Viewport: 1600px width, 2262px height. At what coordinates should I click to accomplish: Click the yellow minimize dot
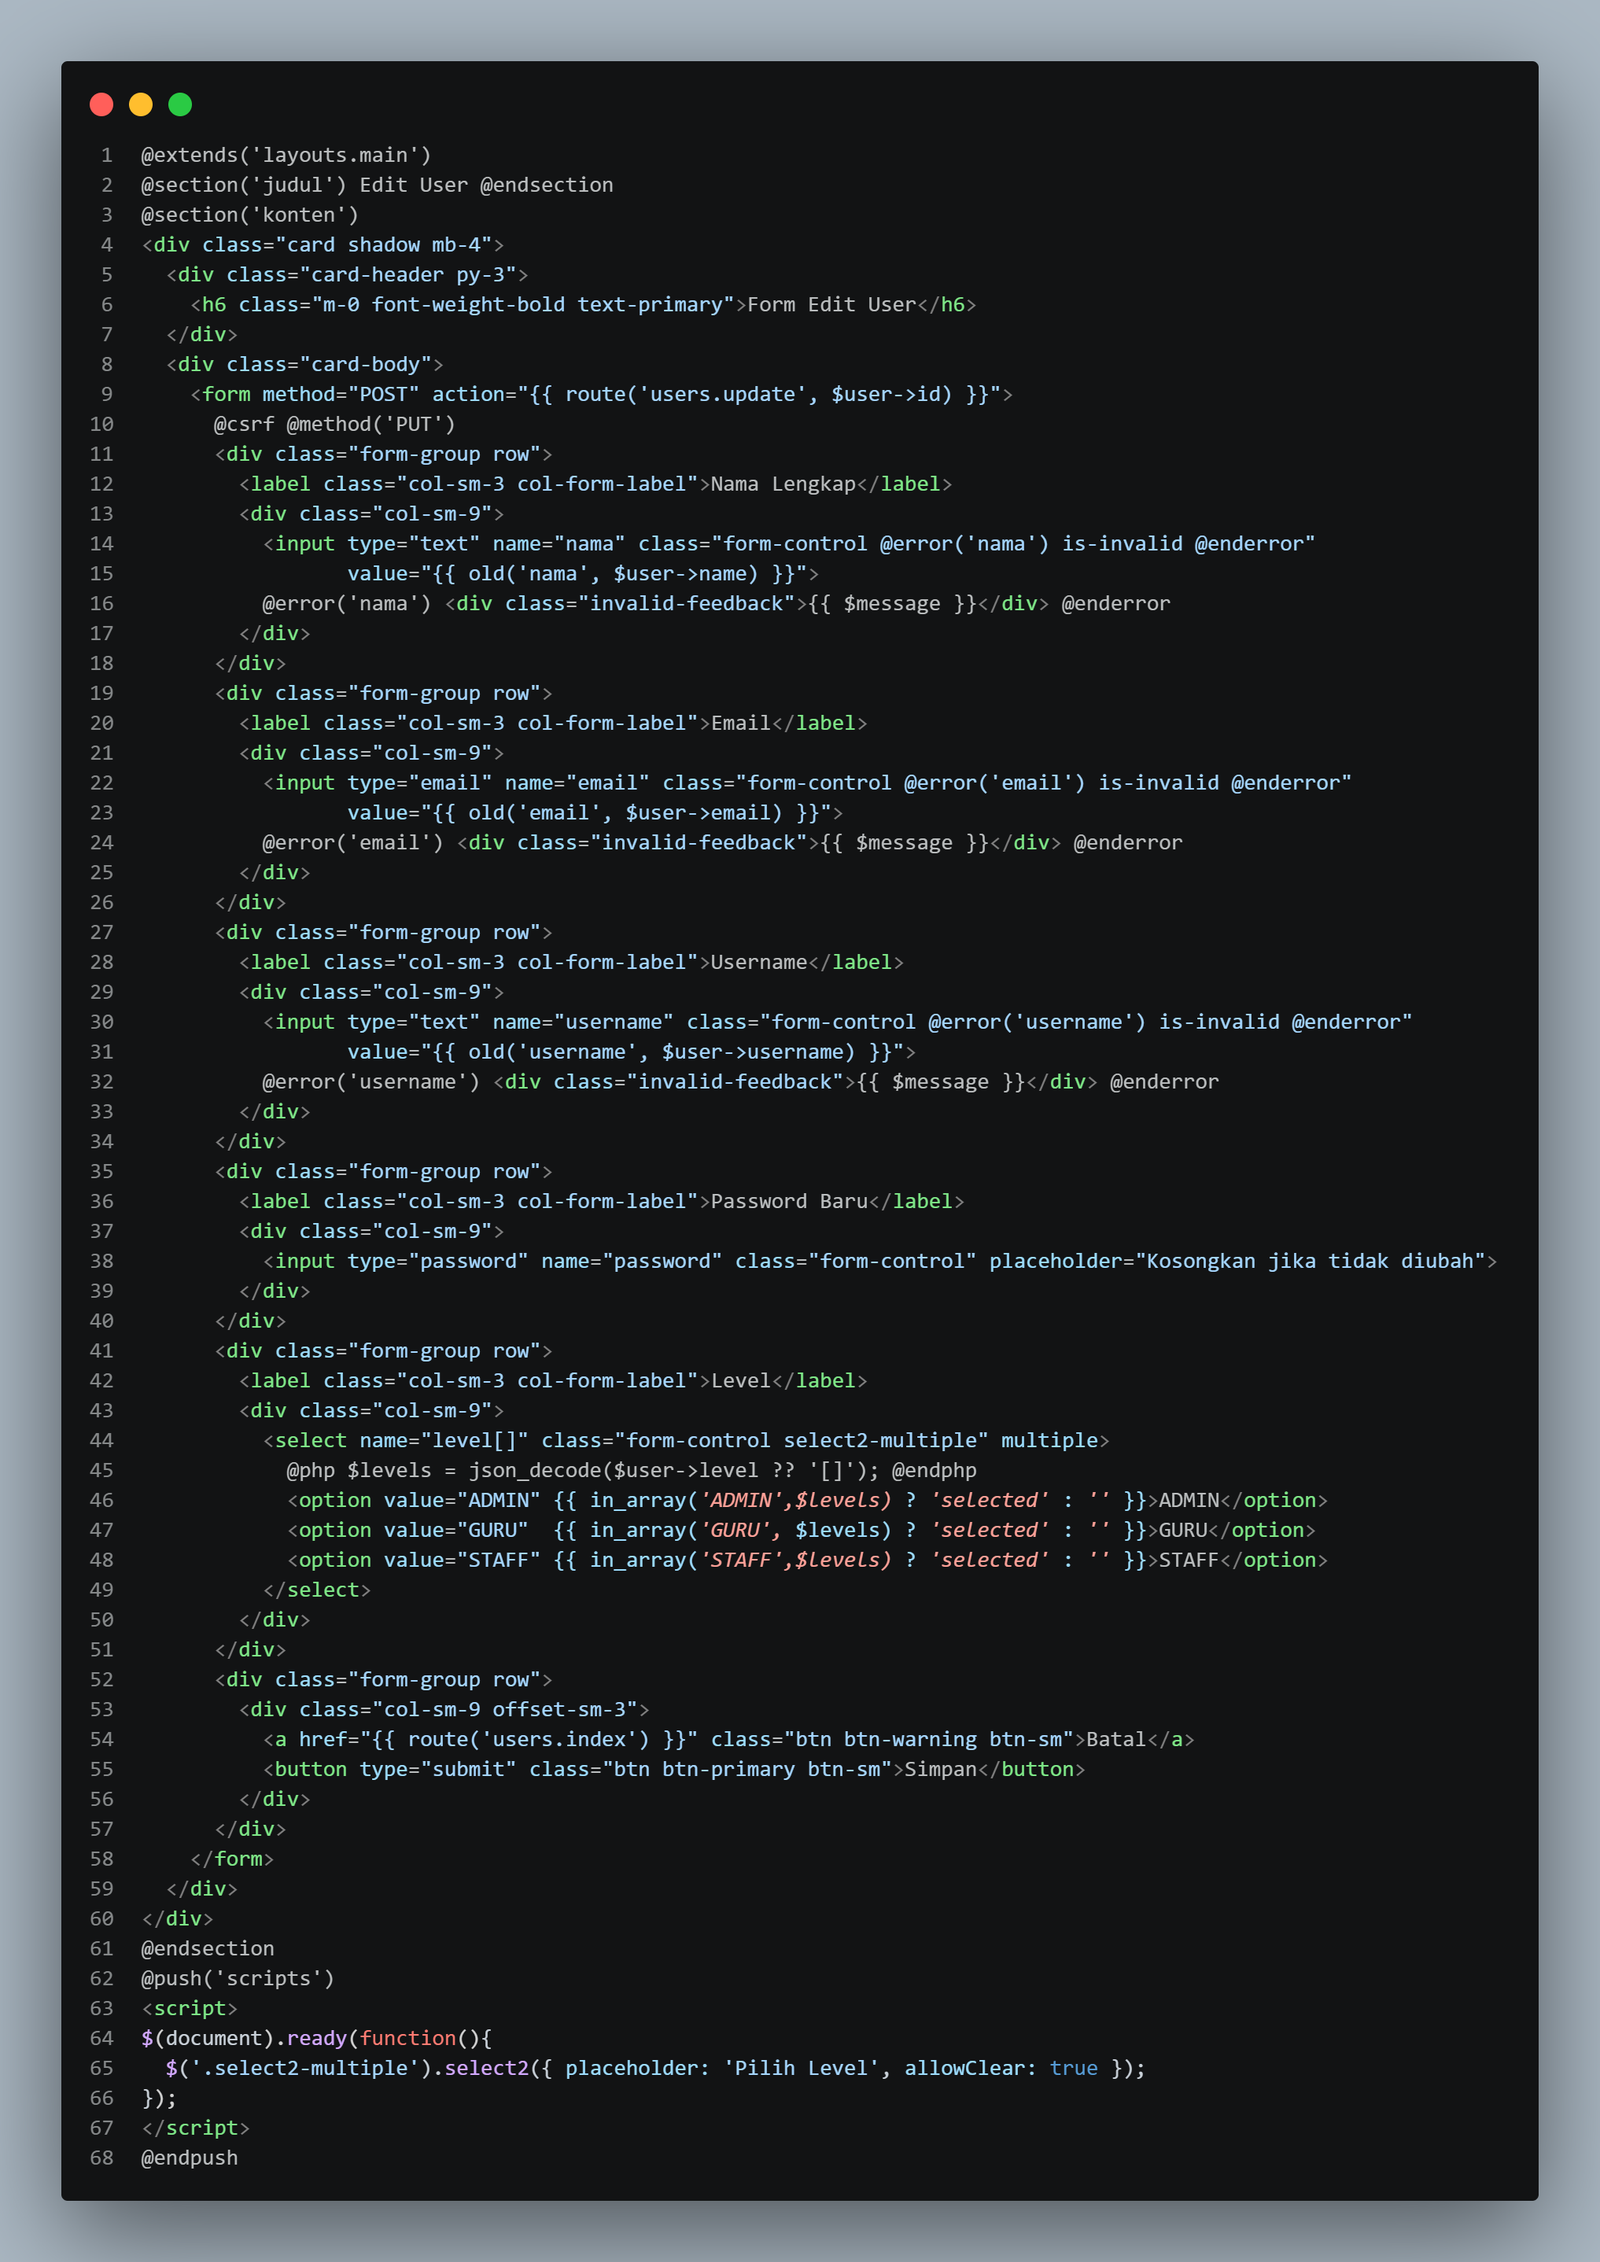tap(141, 104)
